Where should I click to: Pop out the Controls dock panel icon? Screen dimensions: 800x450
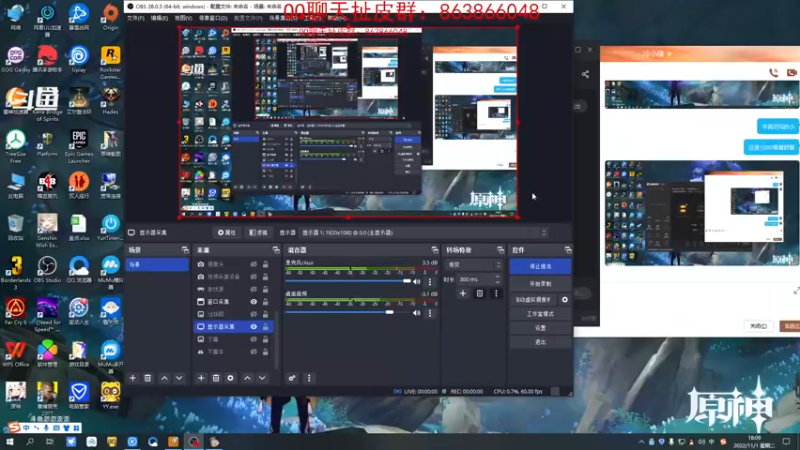click(568, 250)
